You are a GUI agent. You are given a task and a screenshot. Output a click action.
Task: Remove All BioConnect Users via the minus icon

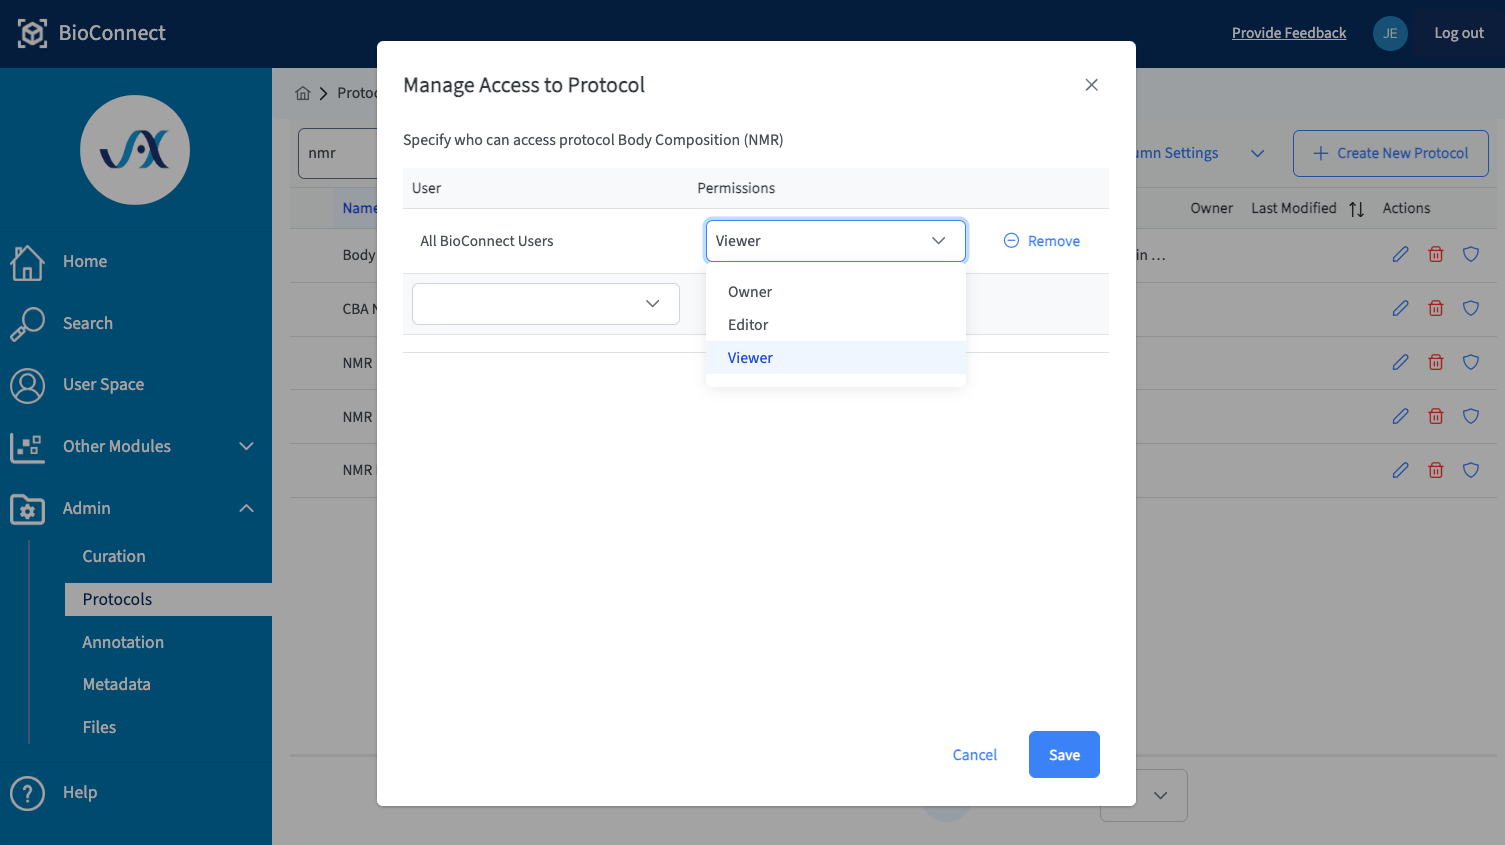[x=1011, y=240]
